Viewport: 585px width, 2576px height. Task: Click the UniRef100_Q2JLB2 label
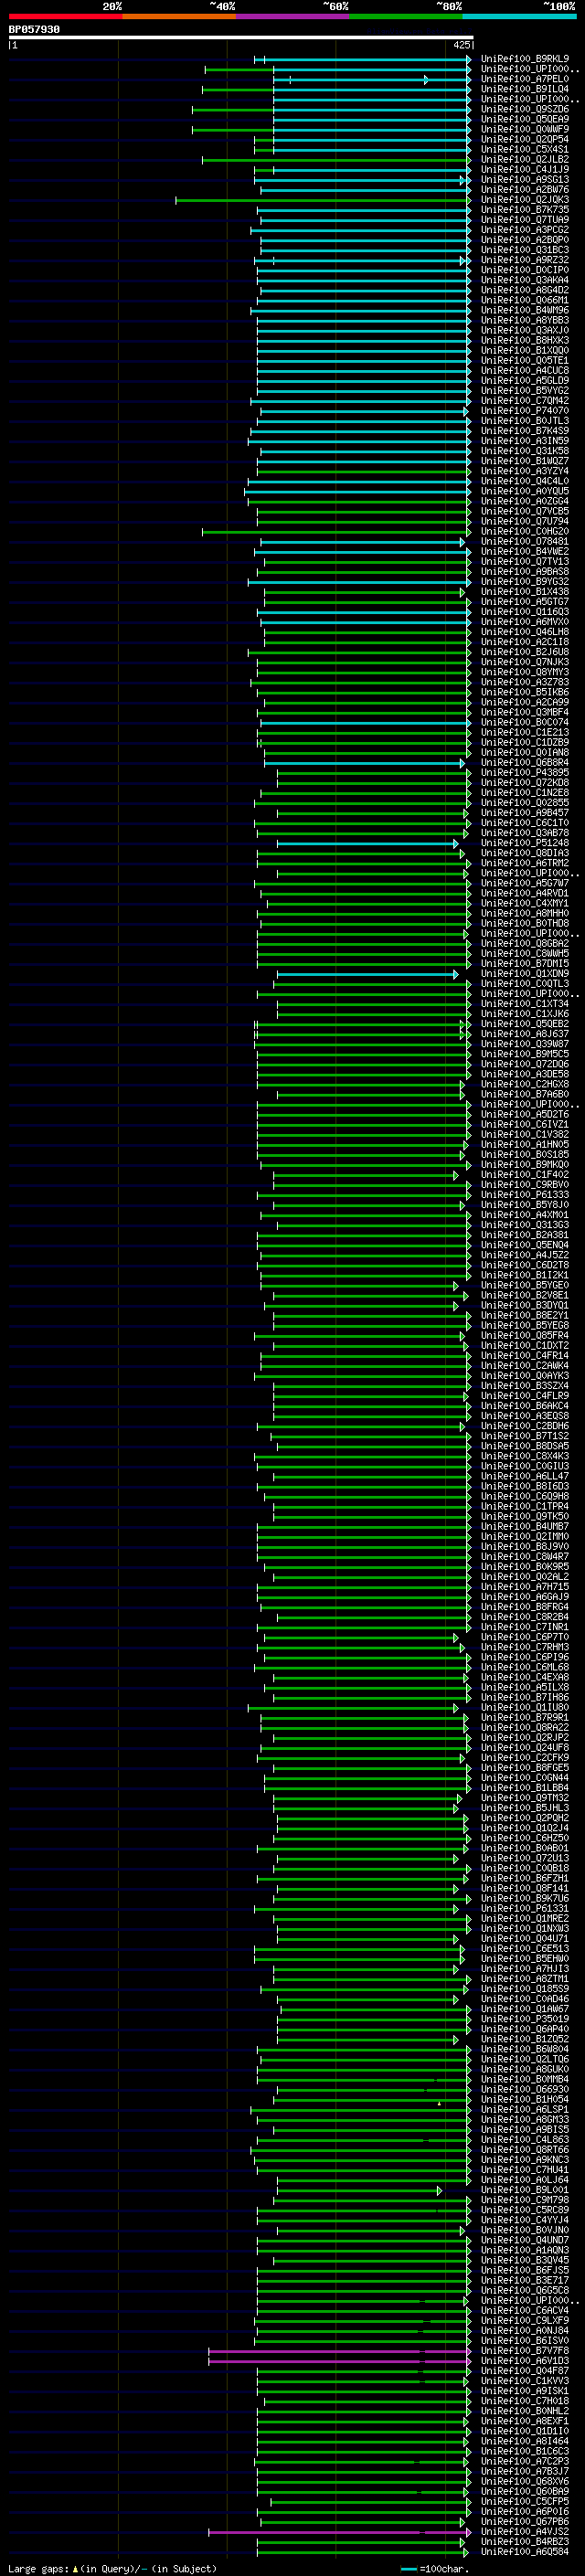pyautogui.click(x=524, y=159)
